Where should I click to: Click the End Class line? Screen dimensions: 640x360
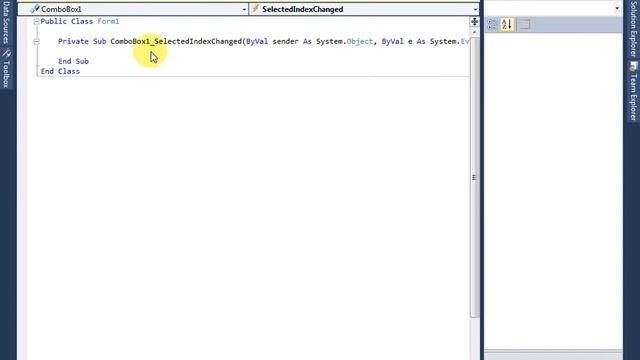click(x=60, y=71)
